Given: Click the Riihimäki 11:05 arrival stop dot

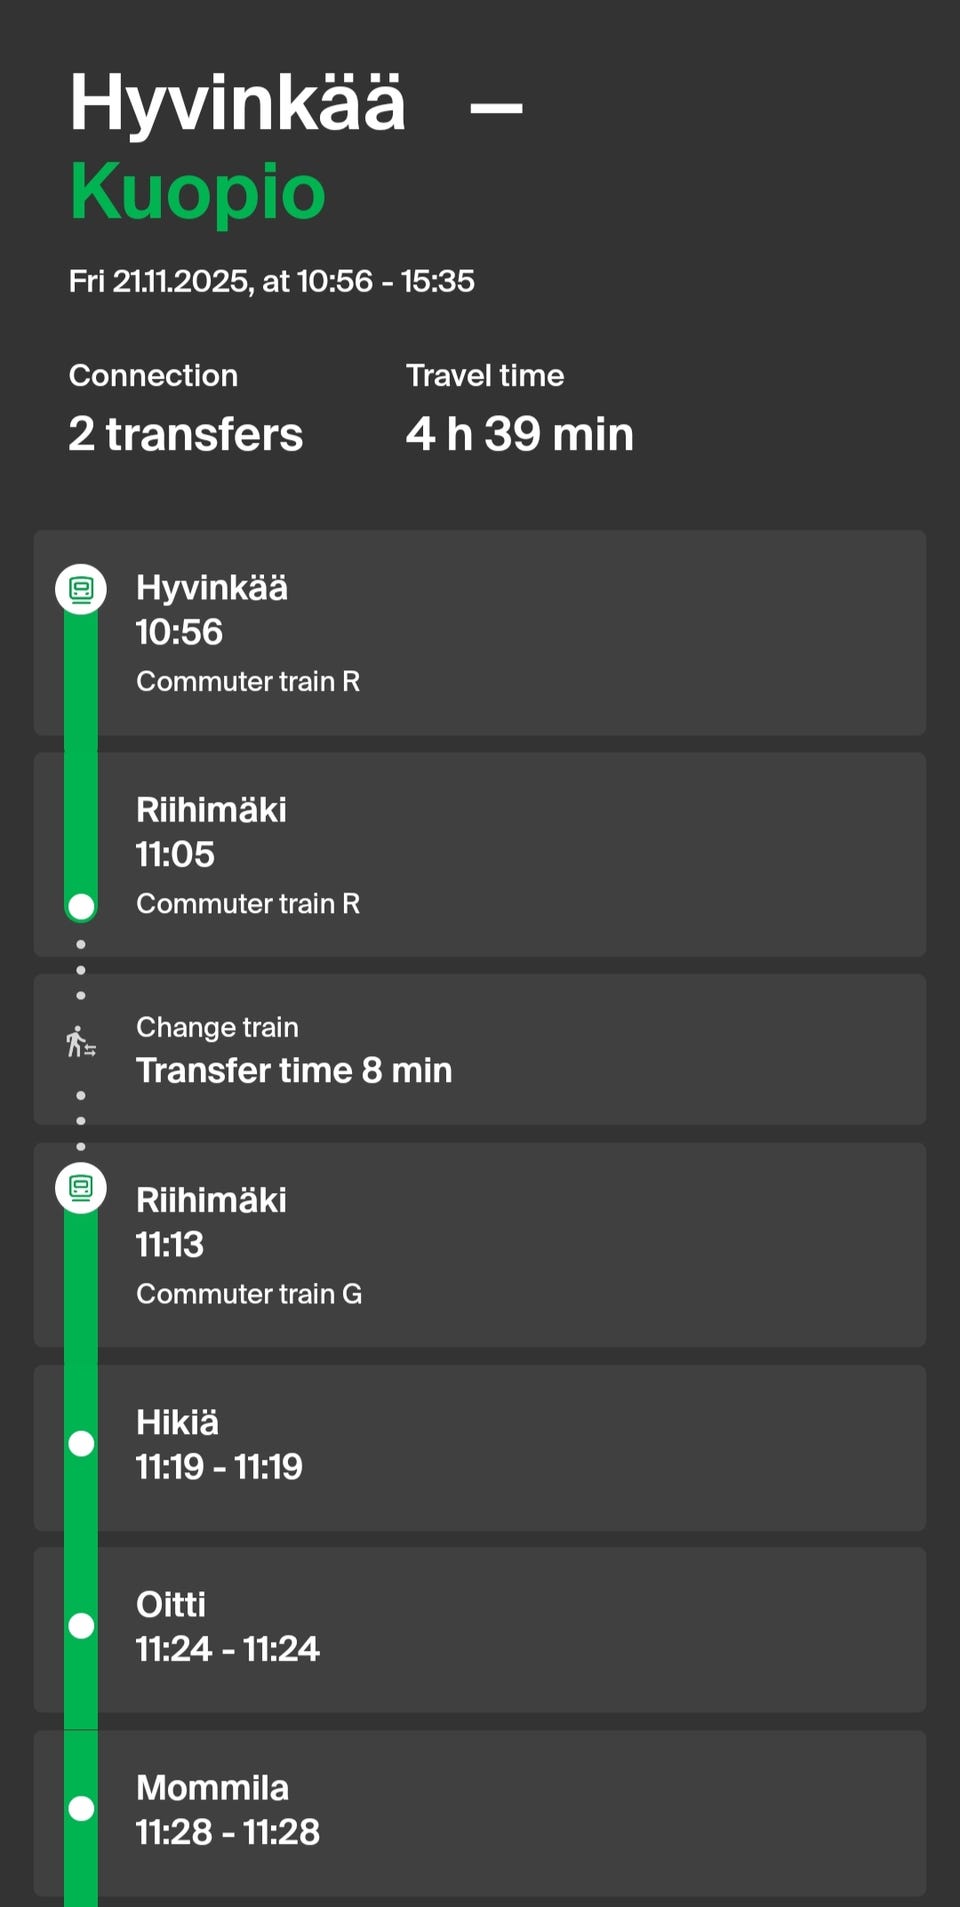Looking at the screenshot, I should coord(81,907).
